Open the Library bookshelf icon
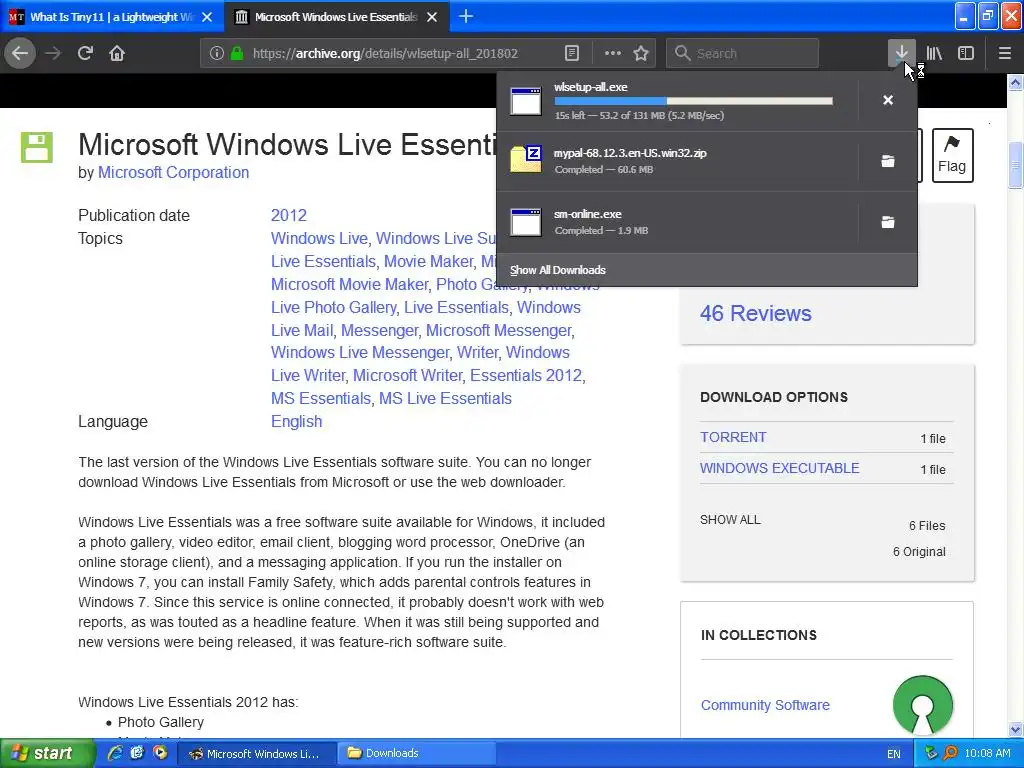The image size is (1024, 768). pyautogui.click(x=934, y=54)
